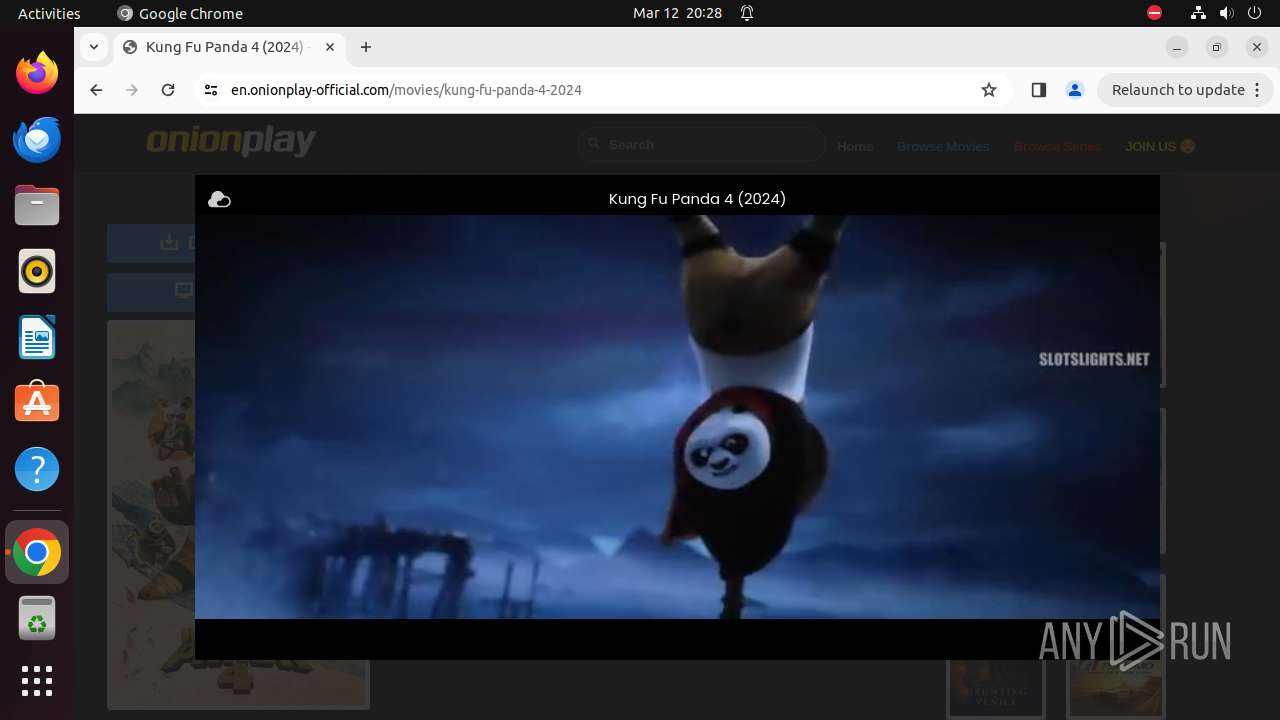The image size is (1280, 720).
Task: Open a new browser tab
Action: point(366,47)
